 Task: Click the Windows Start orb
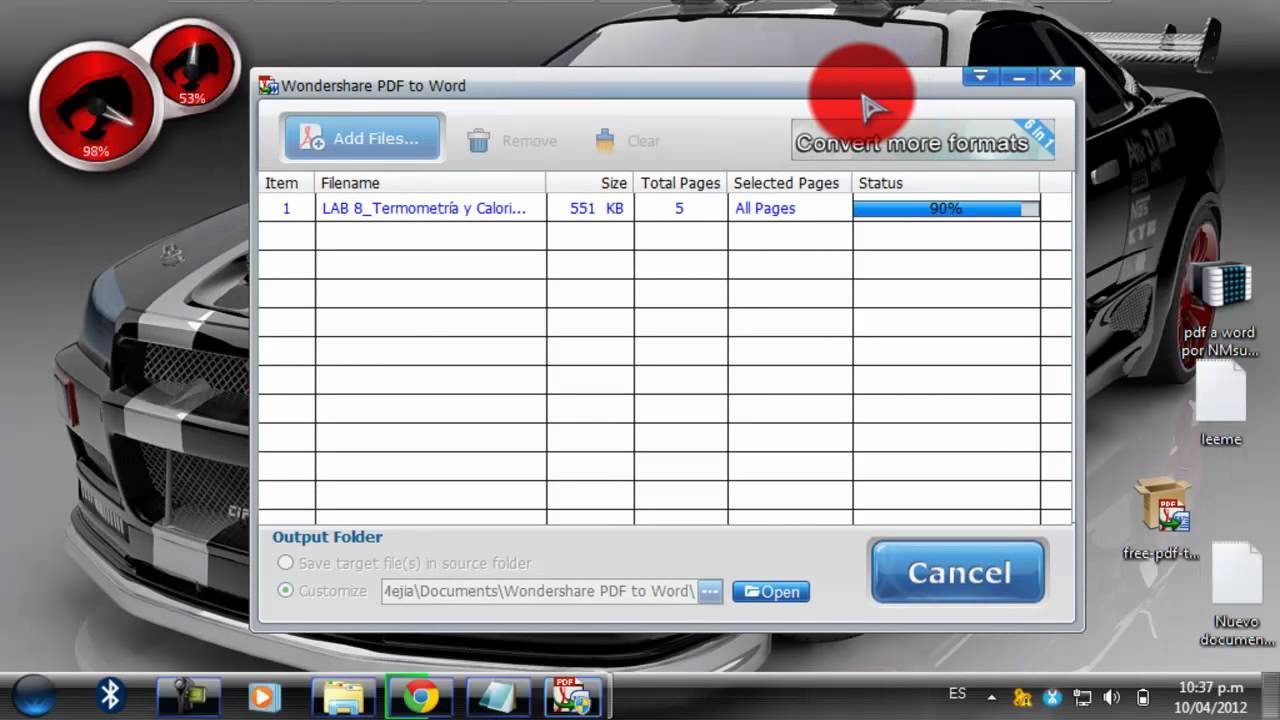pos(33,695)
